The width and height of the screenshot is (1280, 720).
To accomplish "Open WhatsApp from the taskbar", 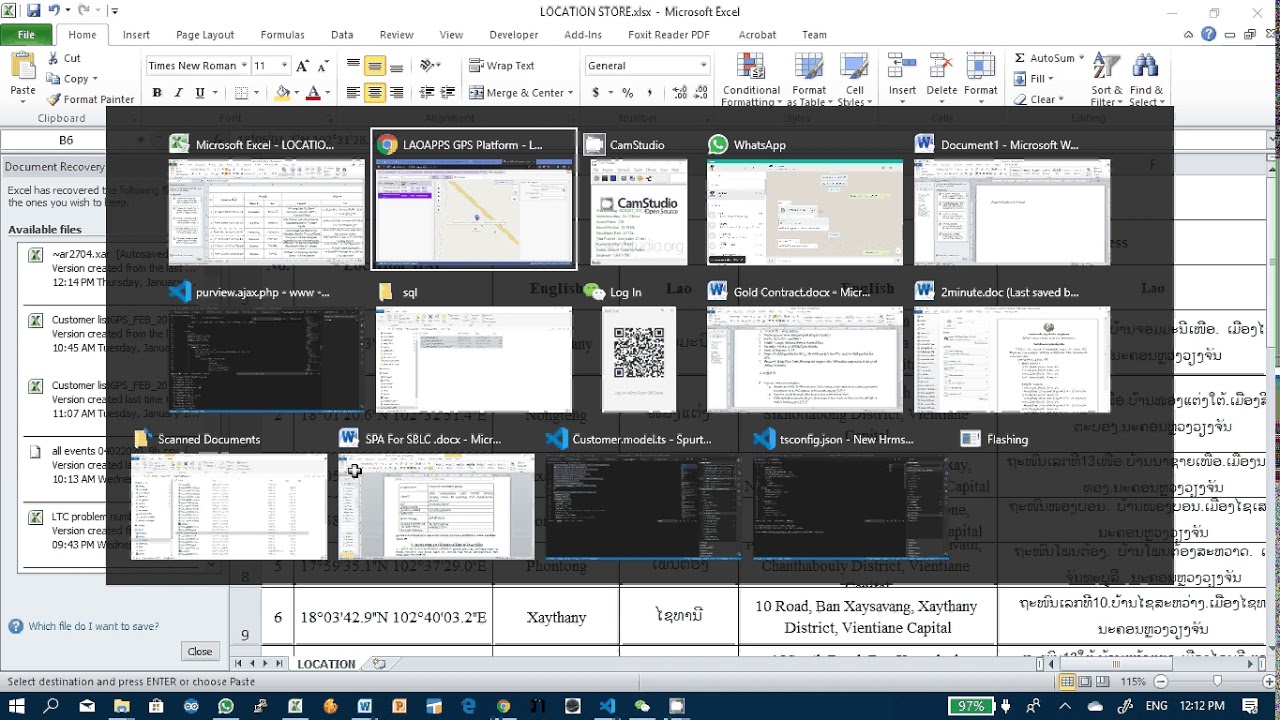I will coord(226,706).
